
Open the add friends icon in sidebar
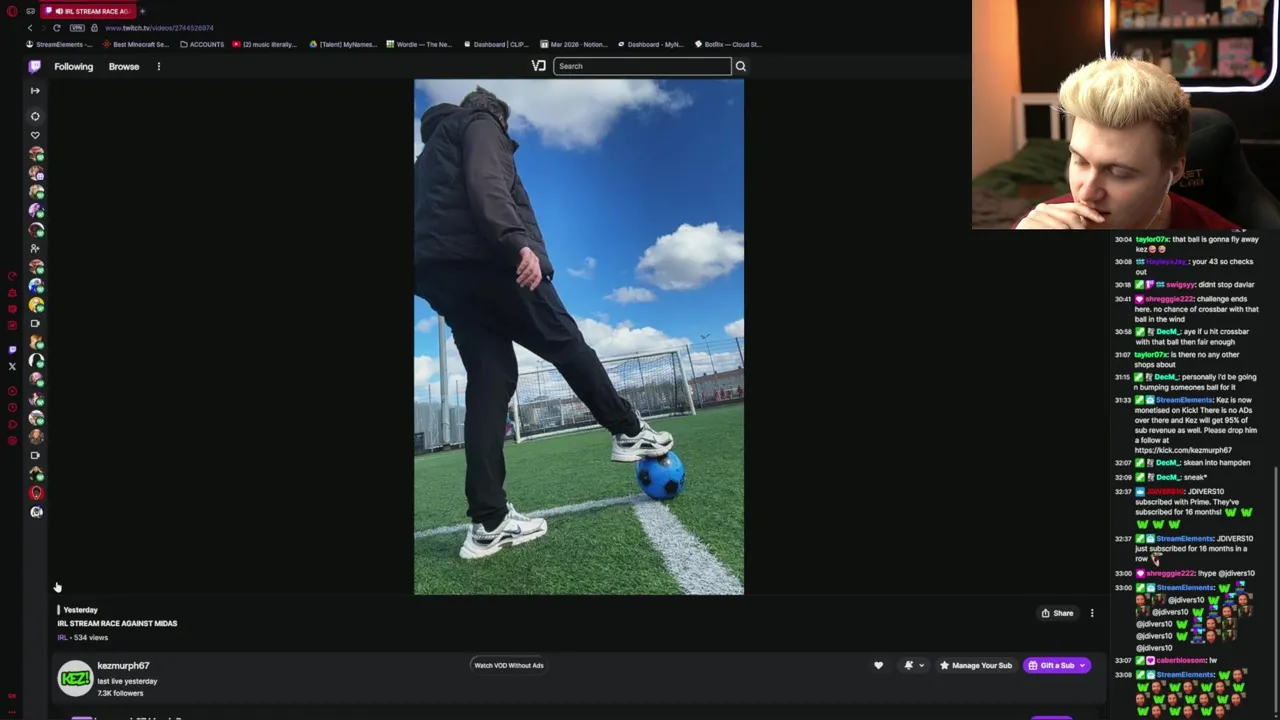click(35, 248)
